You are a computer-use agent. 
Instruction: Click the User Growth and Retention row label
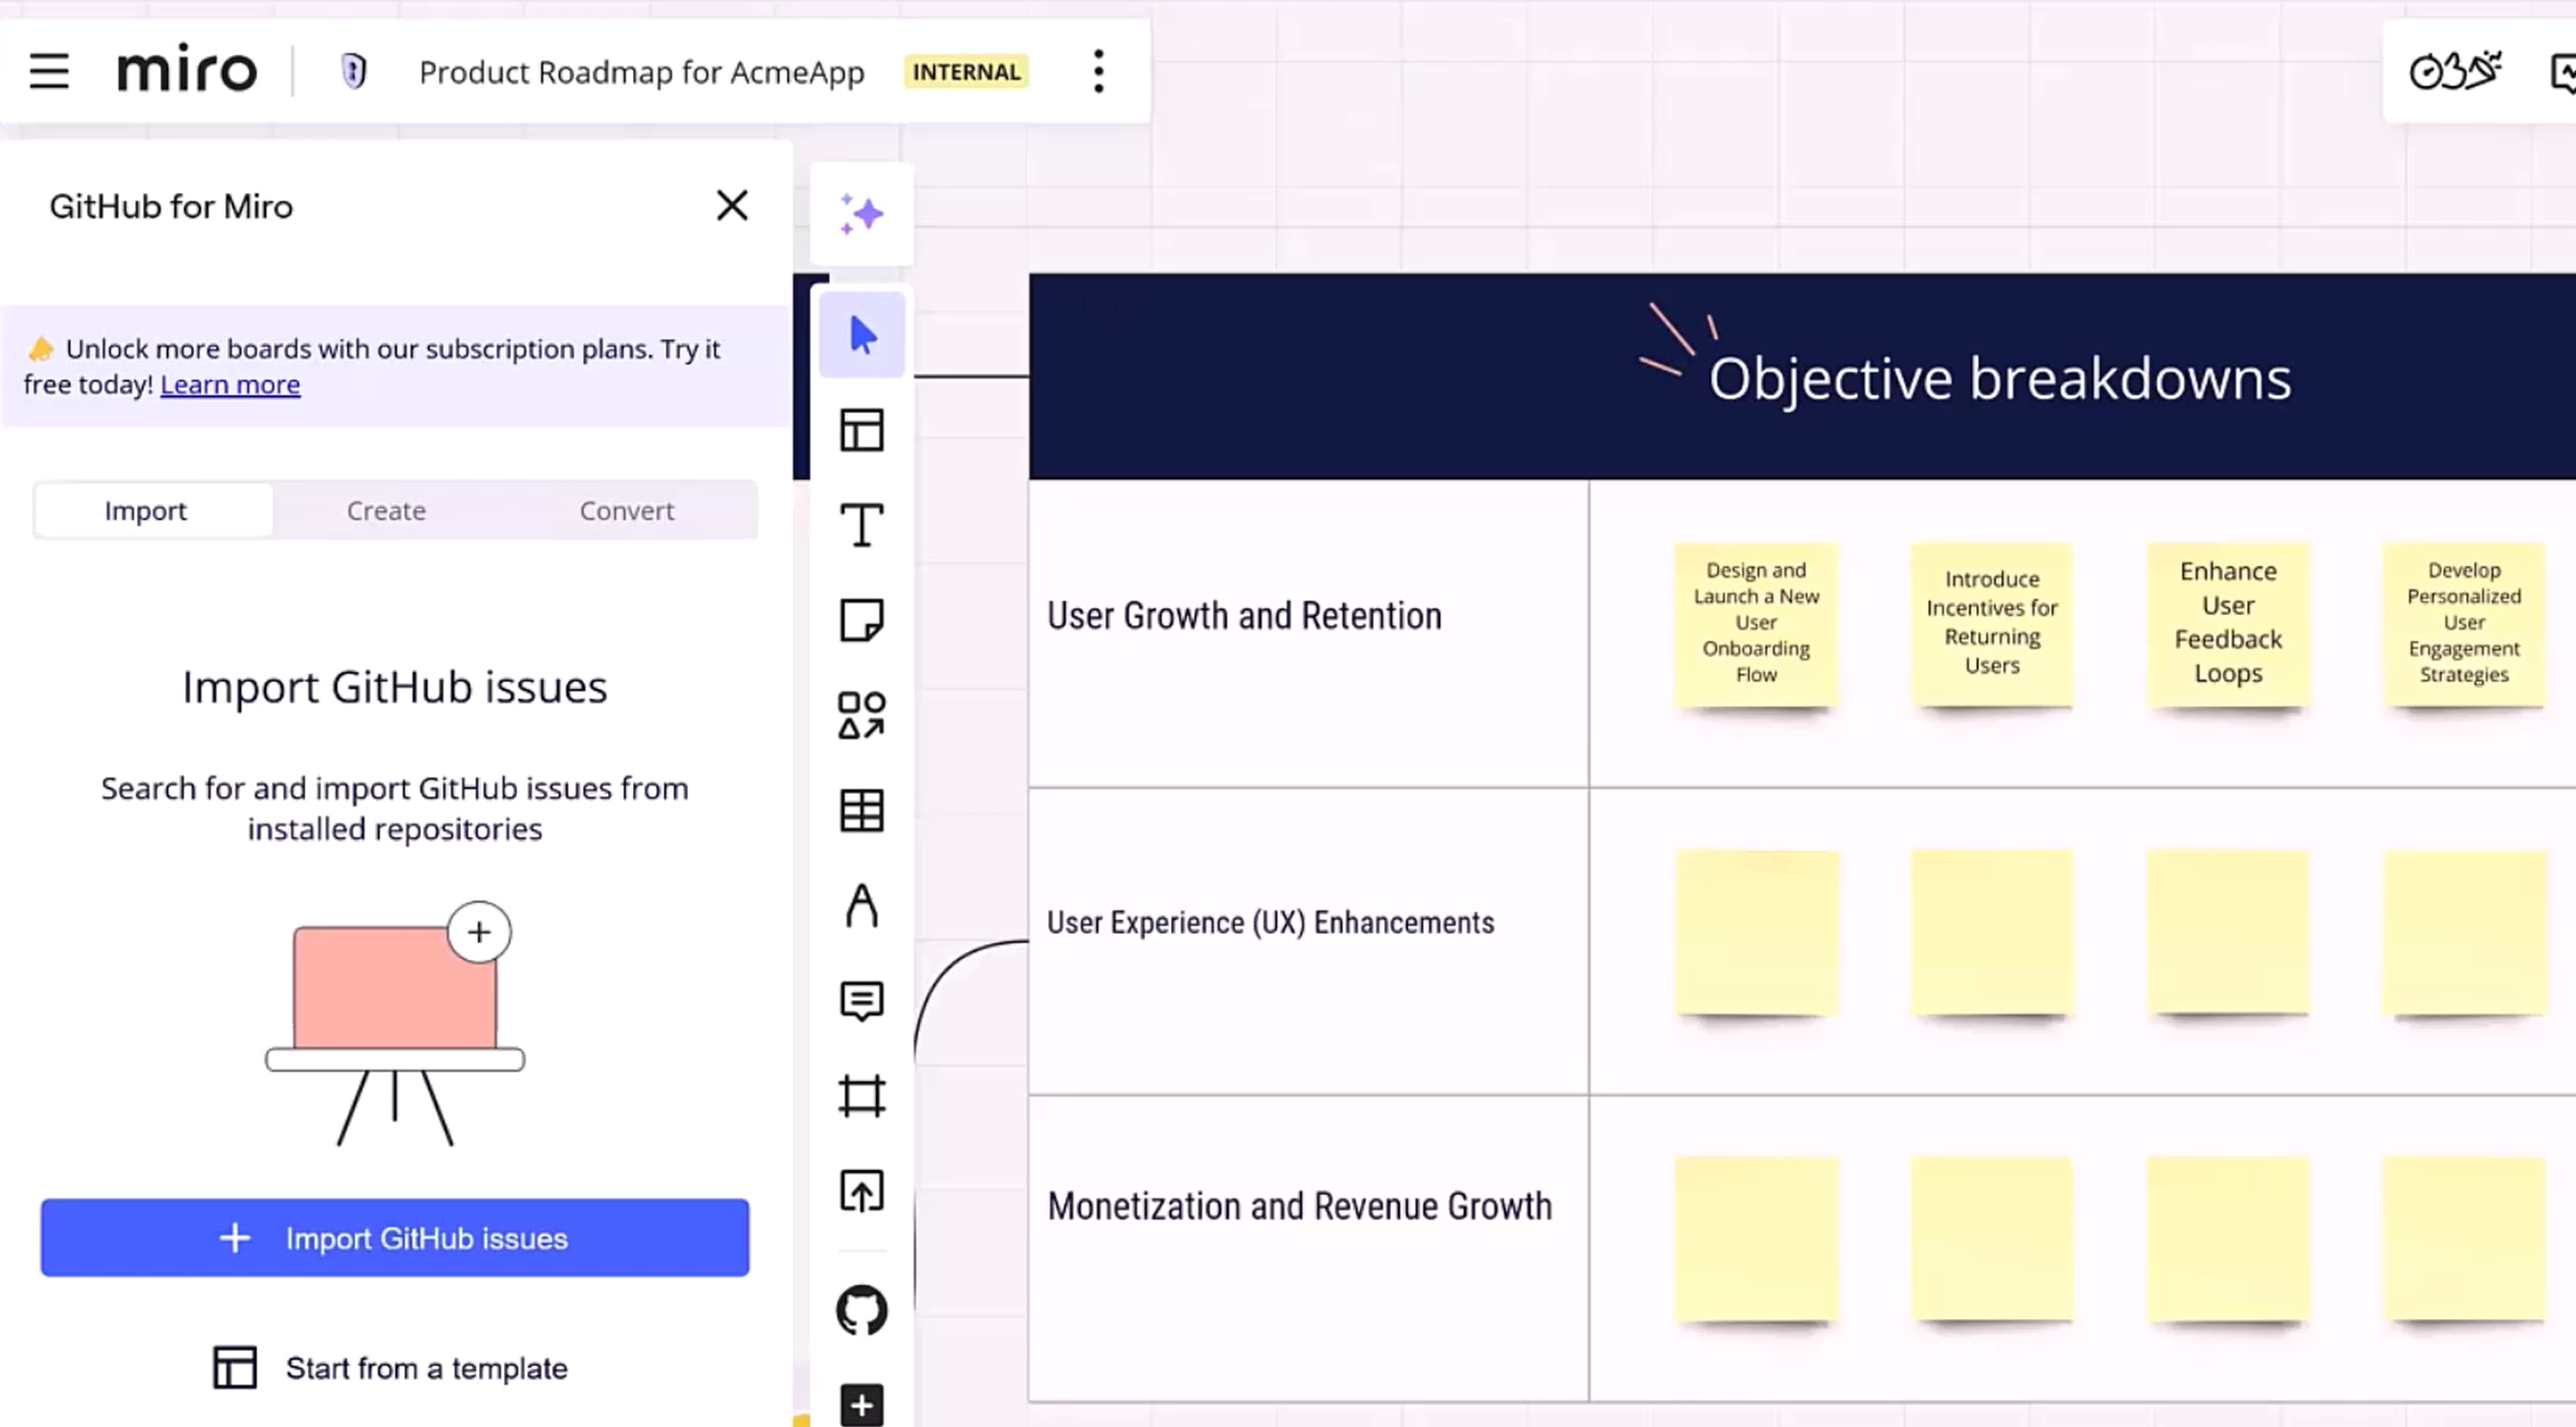(x=1244, y=616)
